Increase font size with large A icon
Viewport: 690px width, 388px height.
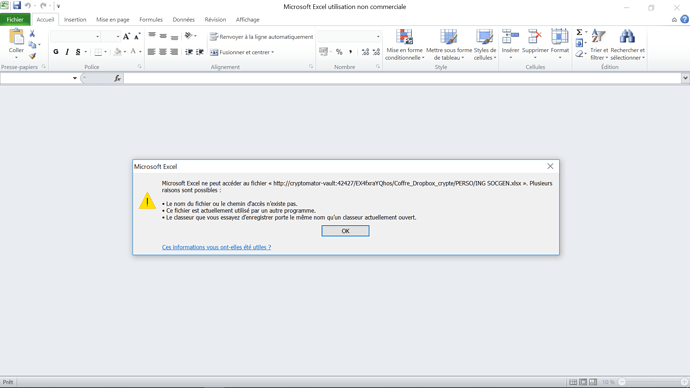point(126,37)
